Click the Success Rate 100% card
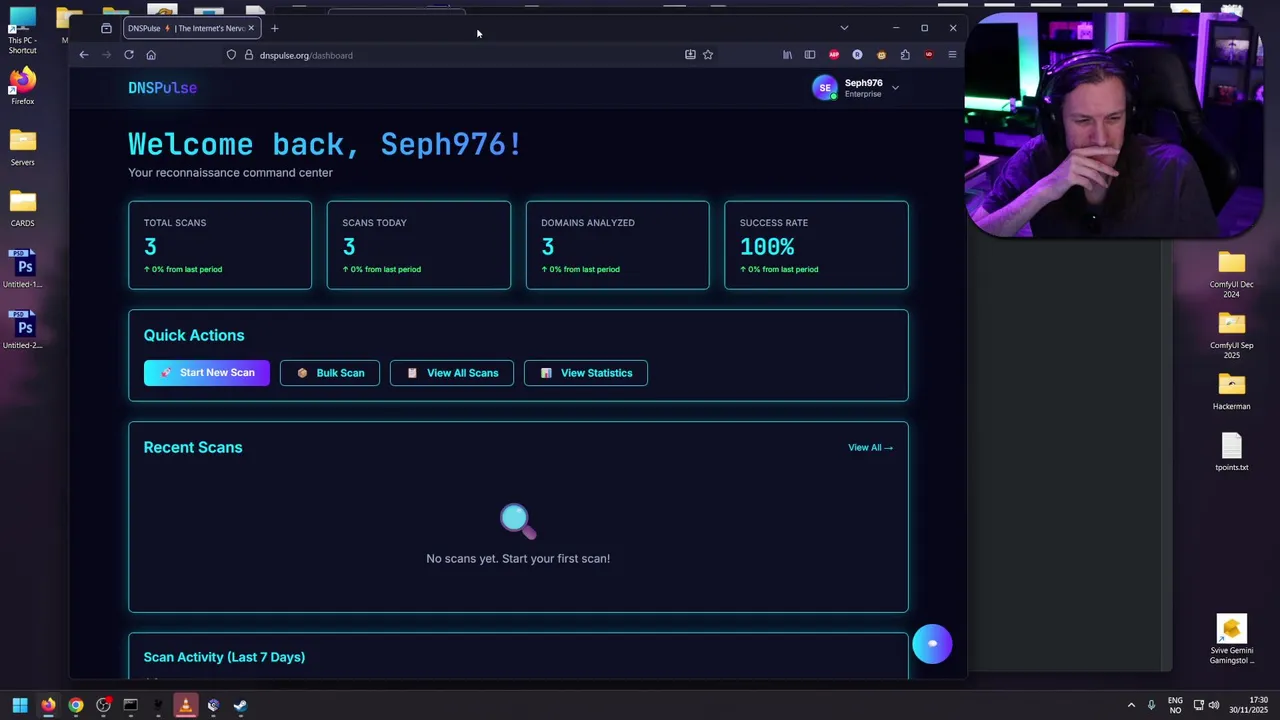1280x720 pixels. tap(816, 245)
